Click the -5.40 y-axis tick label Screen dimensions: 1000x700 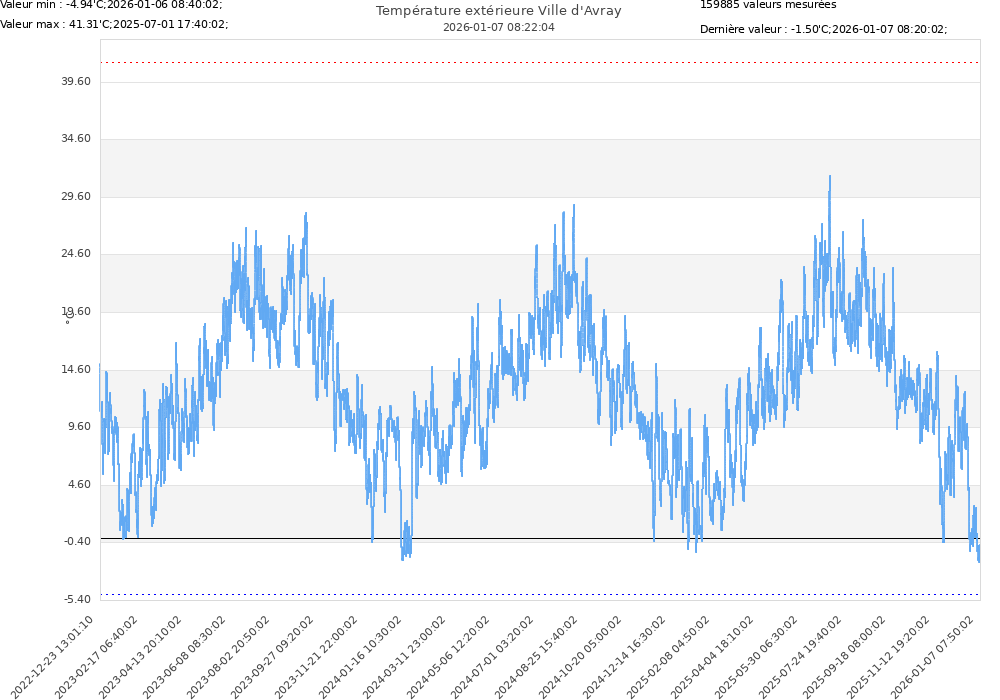[x=76, y=599]
